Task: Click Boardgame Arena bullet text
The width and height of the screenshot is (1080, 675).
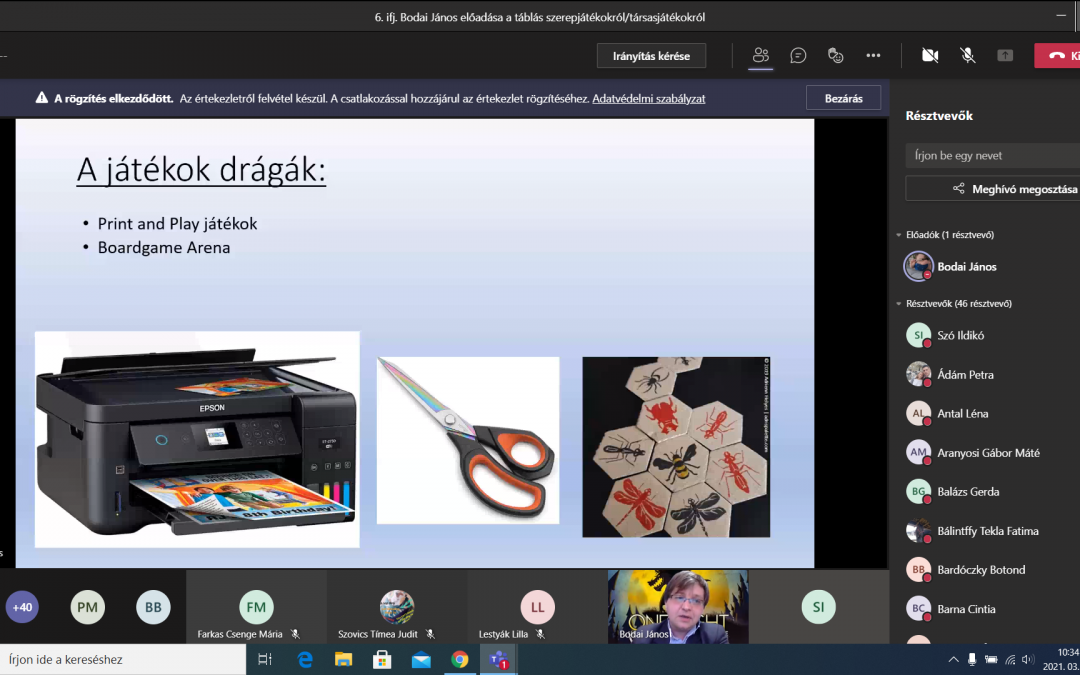Action: coord(164,247)
